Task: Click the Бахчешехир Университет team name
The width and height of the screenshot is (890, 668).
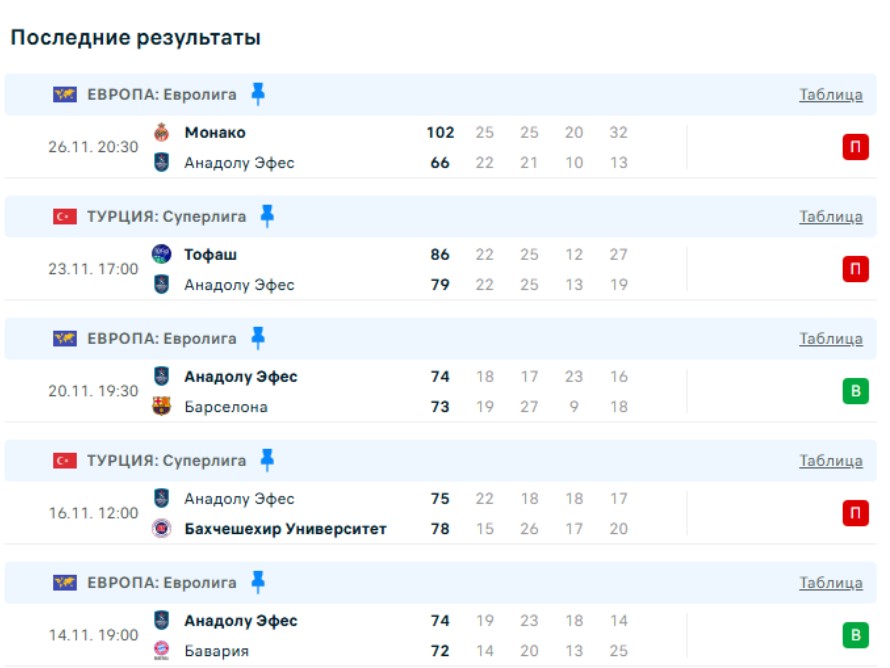Action: 285,529
